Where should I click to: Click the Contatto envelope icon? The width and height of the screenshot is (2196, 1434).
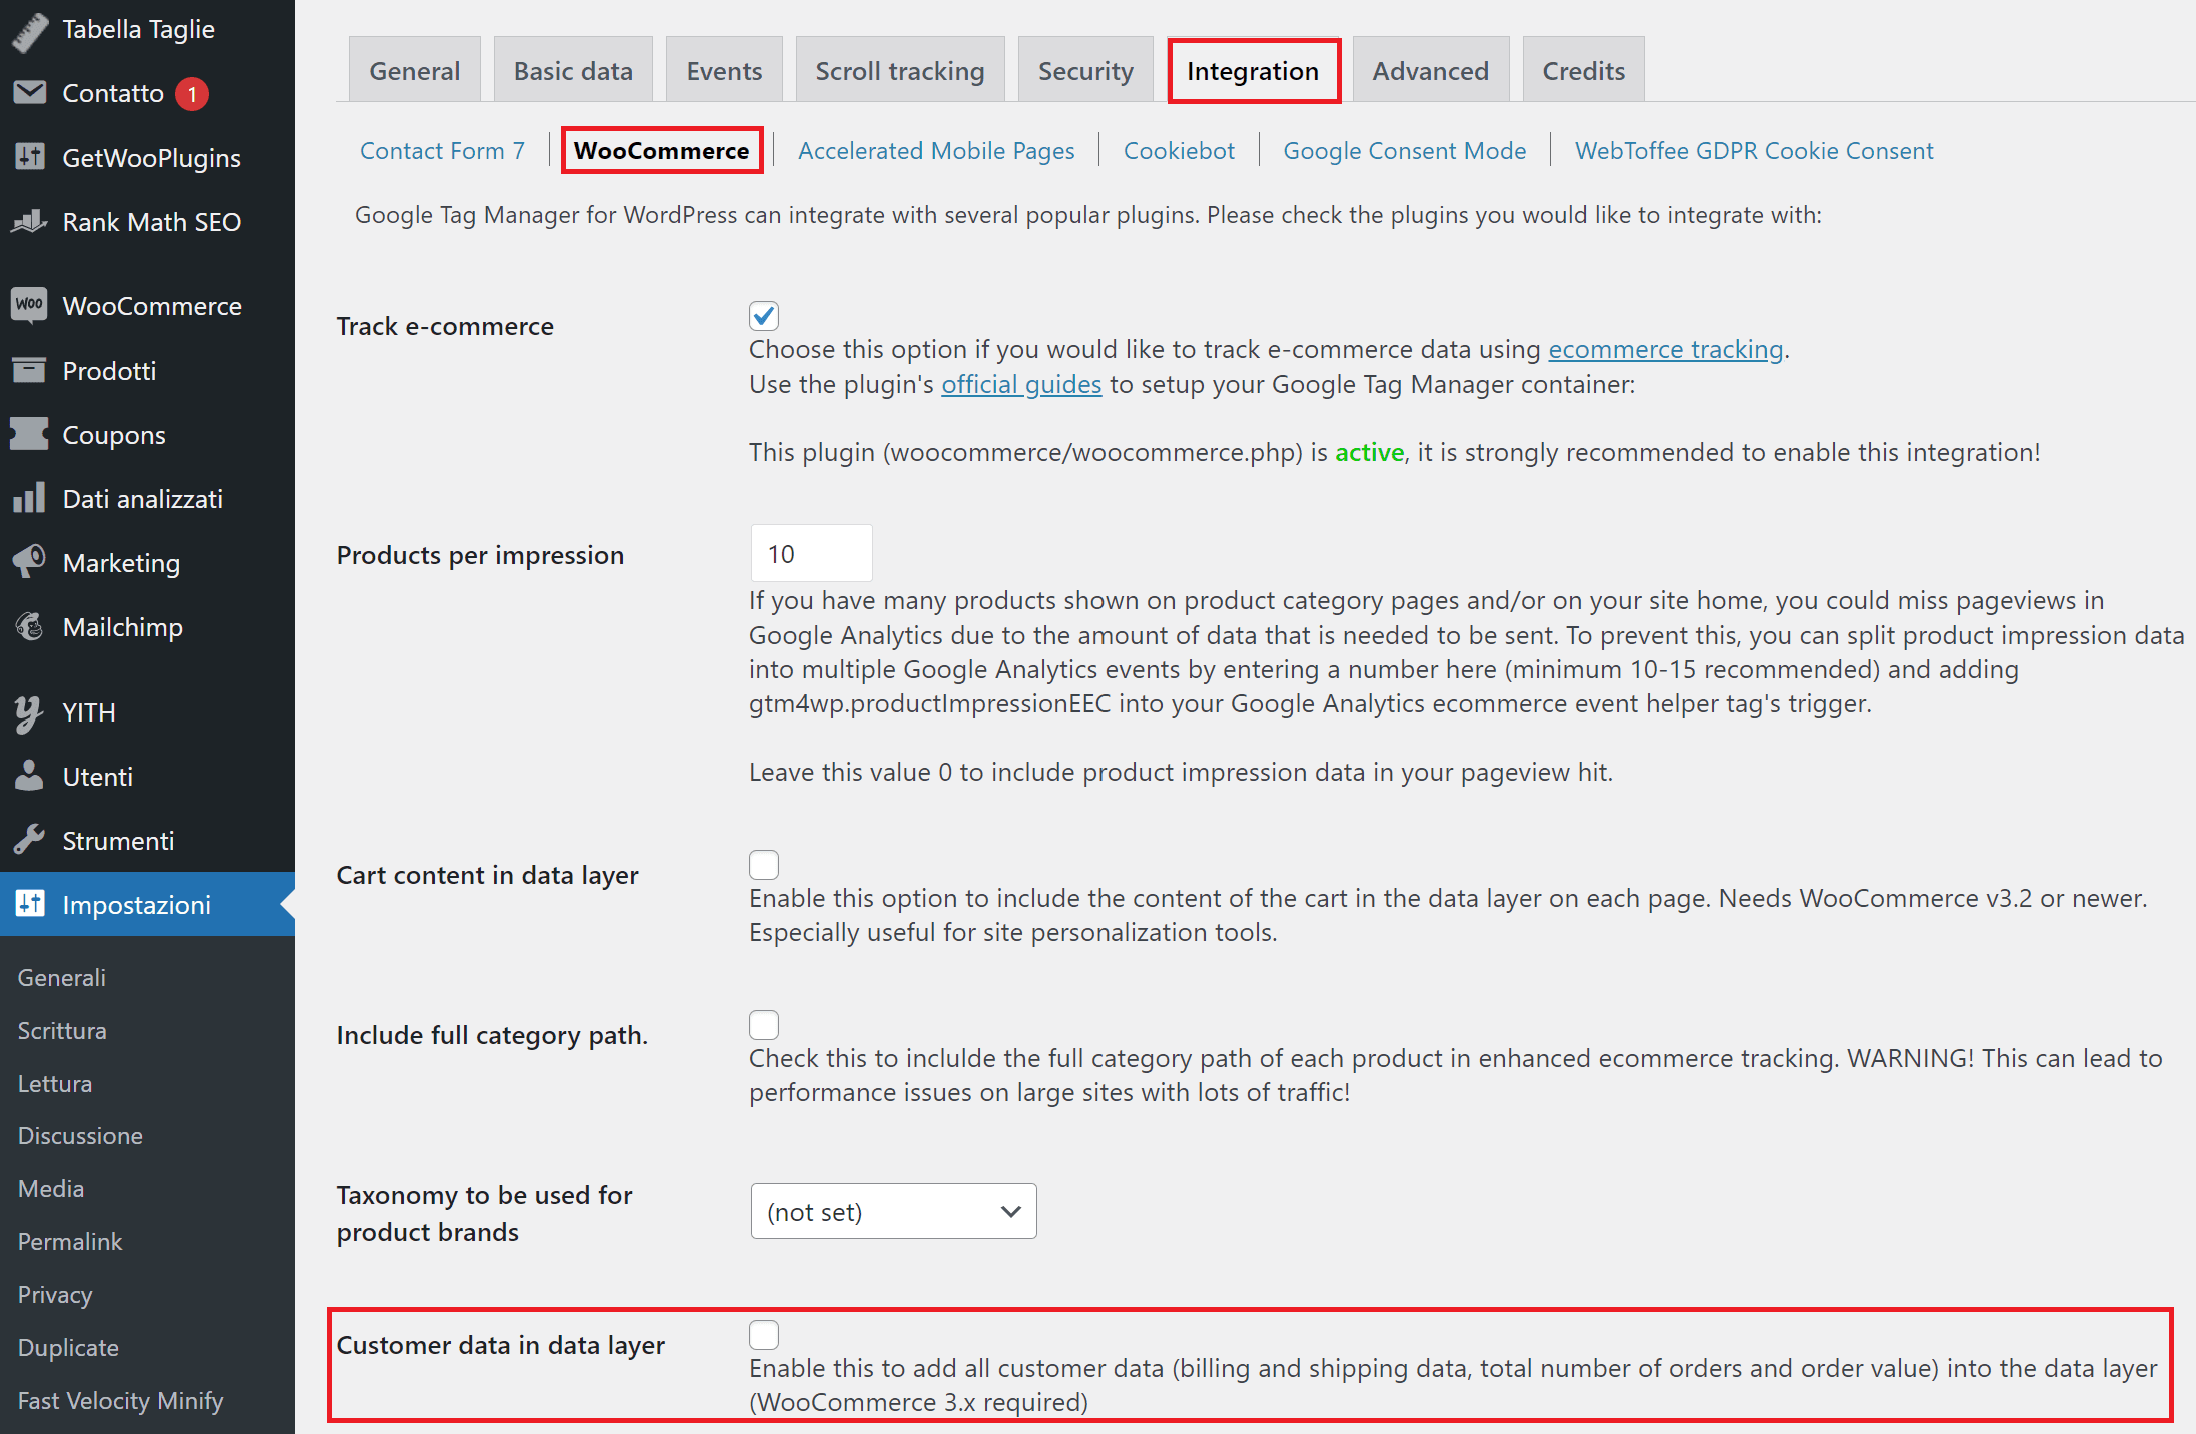point(30,93)
